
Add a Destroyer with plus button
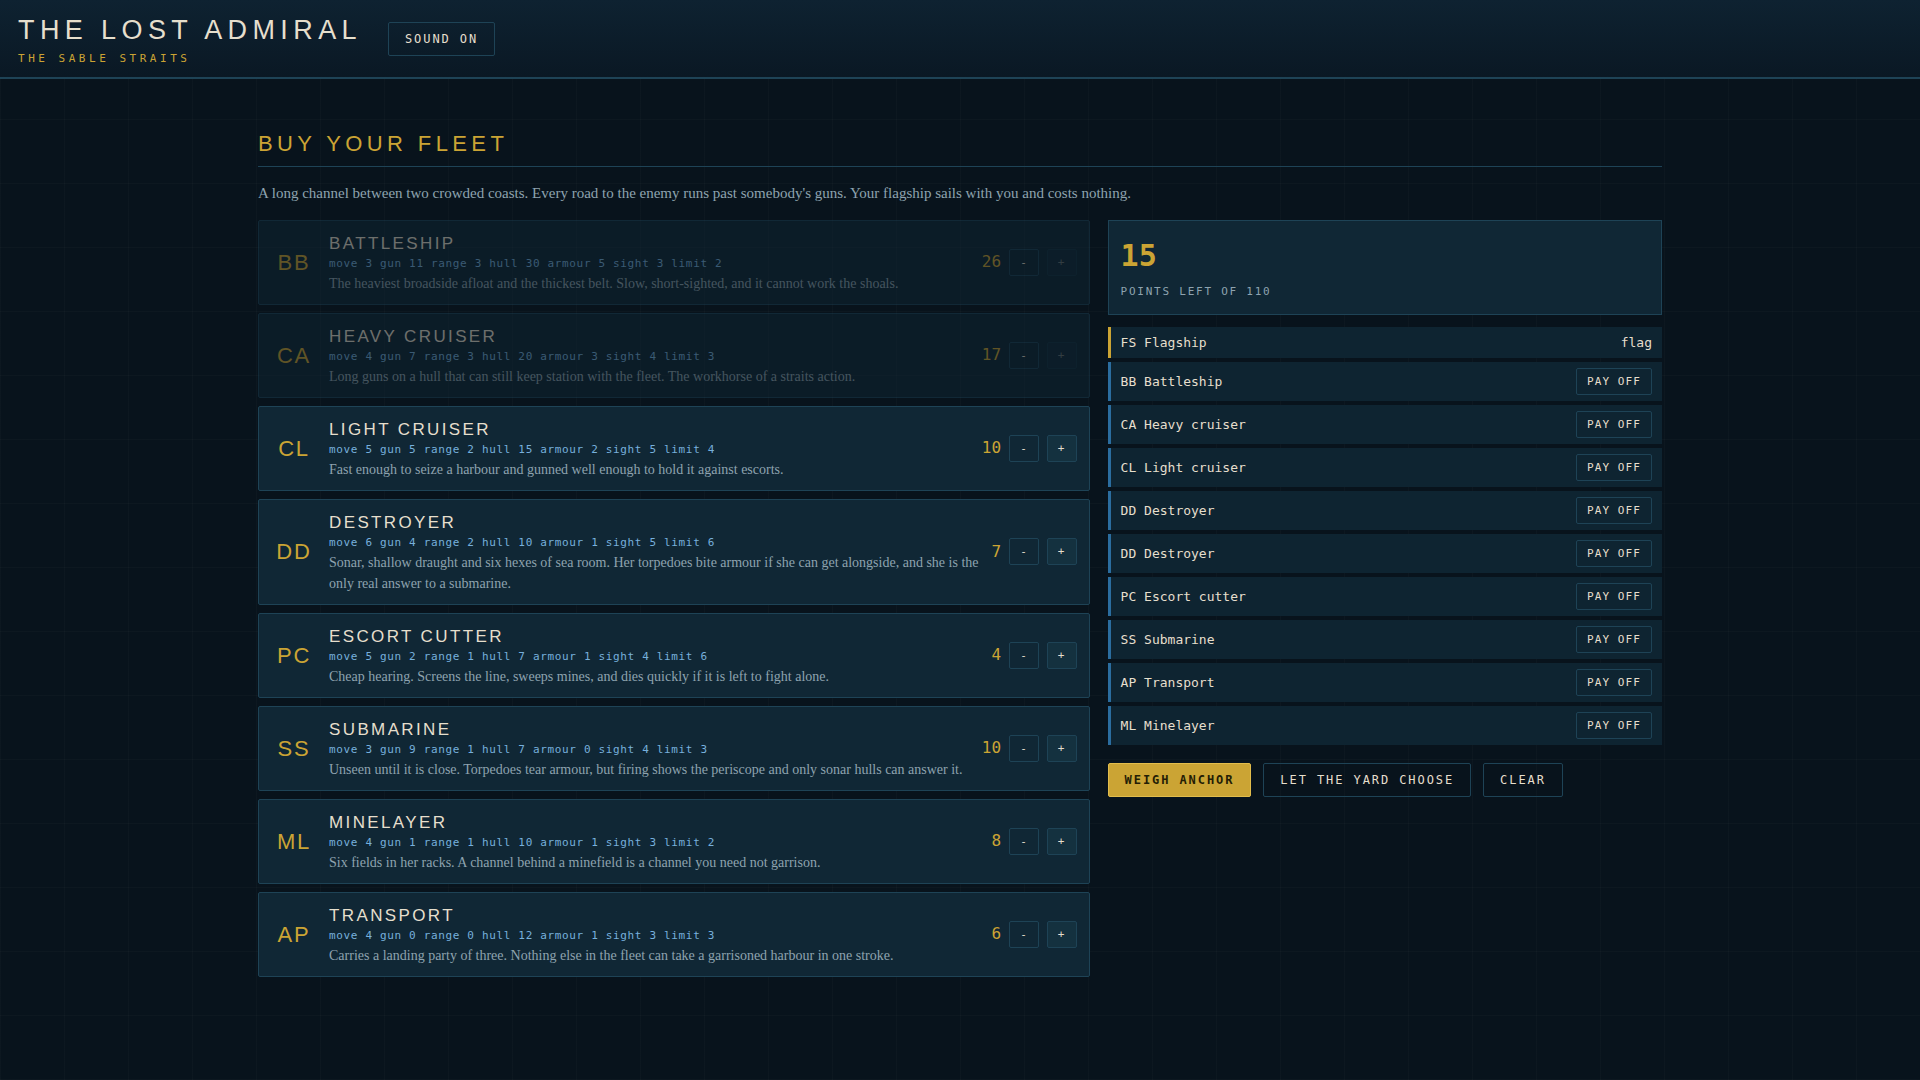tap(1061, 551)
